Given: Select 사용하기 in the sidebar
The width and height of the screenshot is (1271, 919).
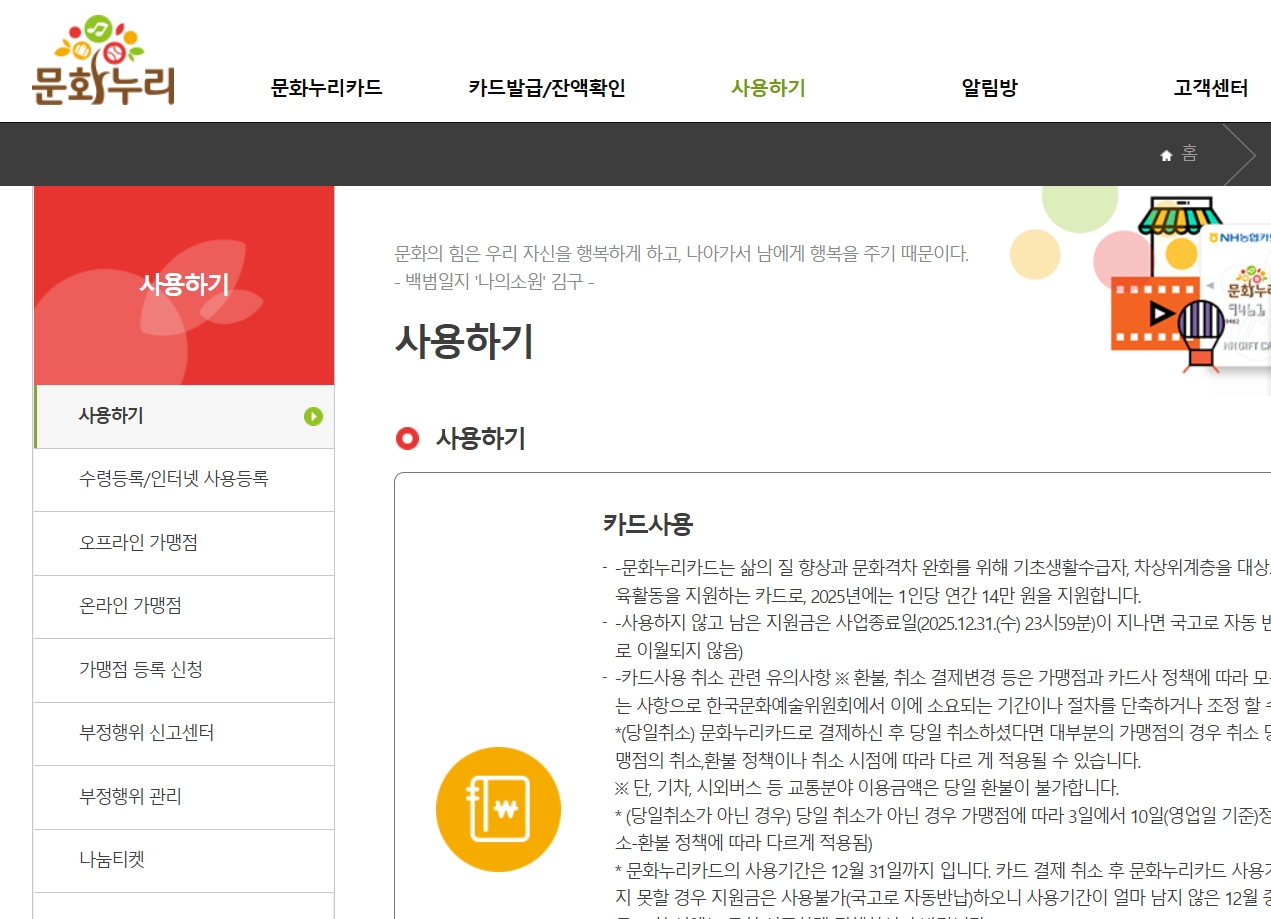Looking at the screenshot, I should point(184,416).
